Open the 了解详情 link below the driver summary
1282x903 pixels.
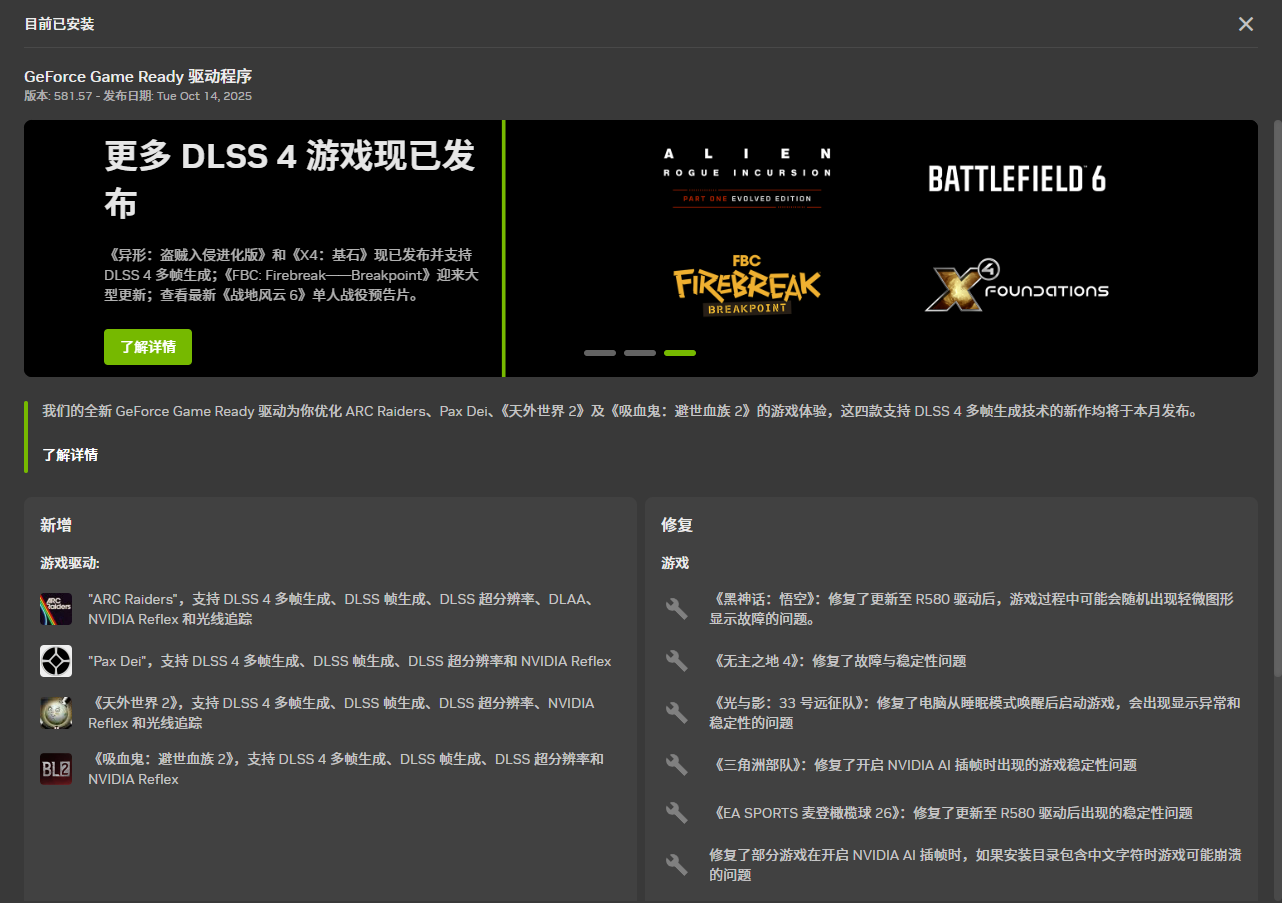(70, 455)
